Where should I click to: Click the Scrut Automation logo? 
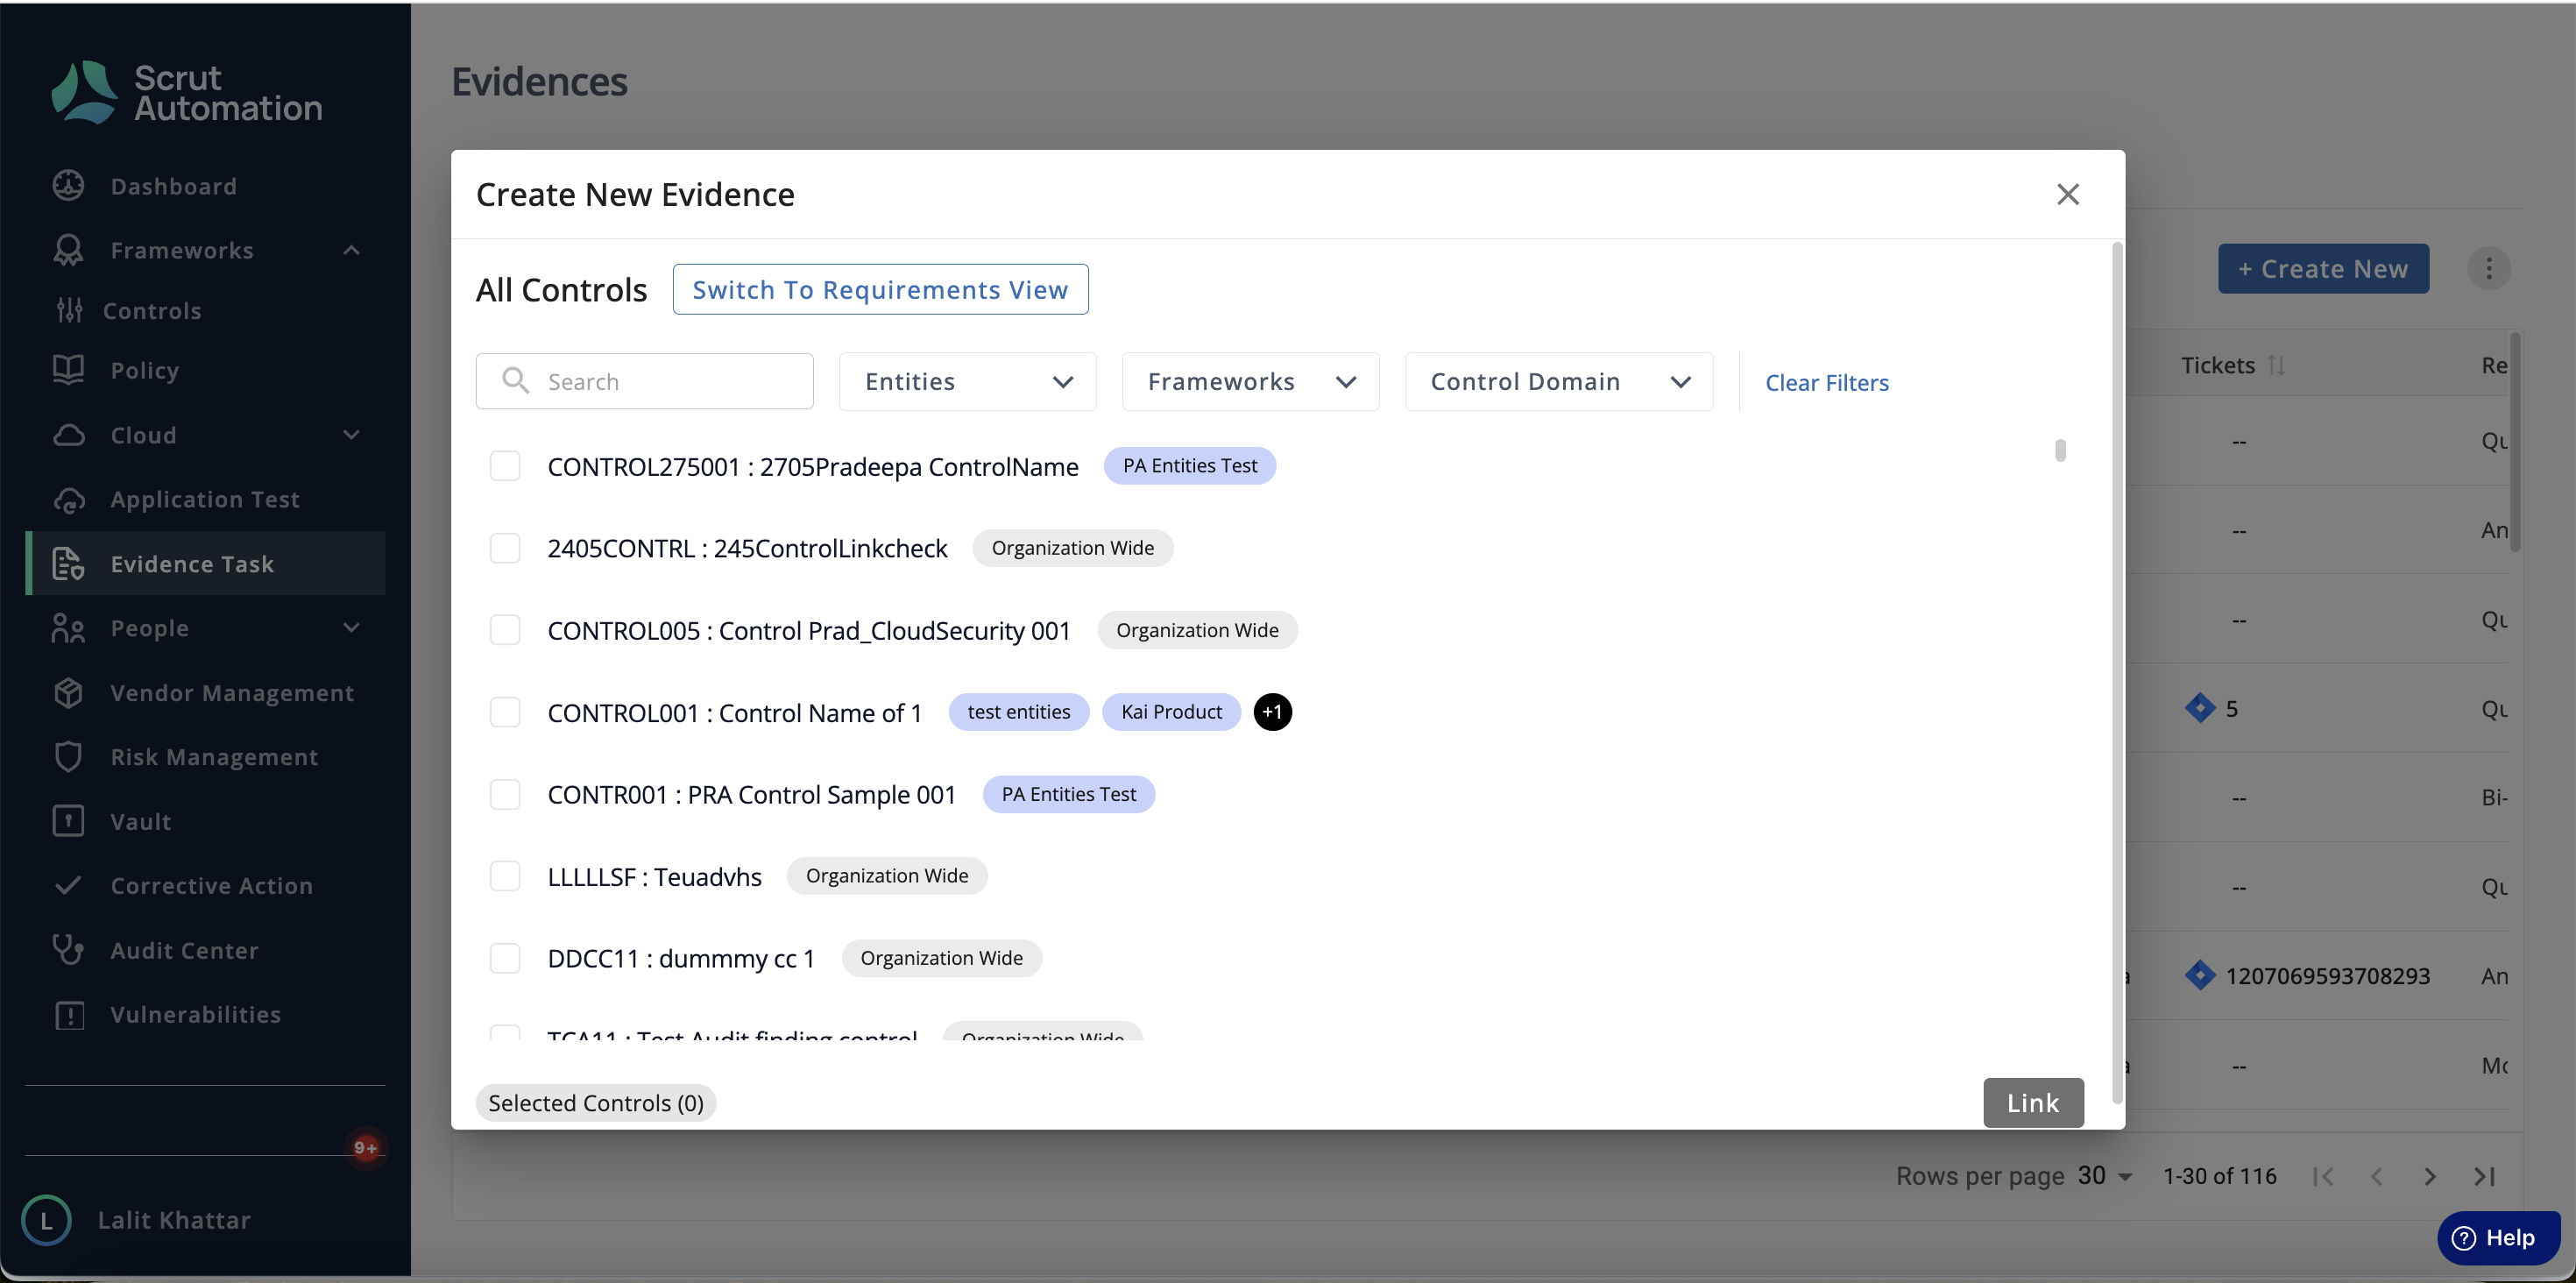pyautogui.click(x=187, y=92)
